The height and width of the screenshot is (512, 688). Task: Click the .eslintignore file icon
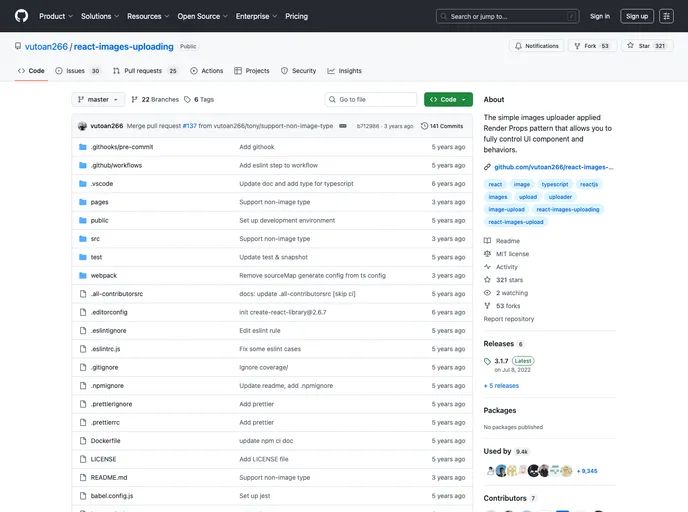click(82, 331)
